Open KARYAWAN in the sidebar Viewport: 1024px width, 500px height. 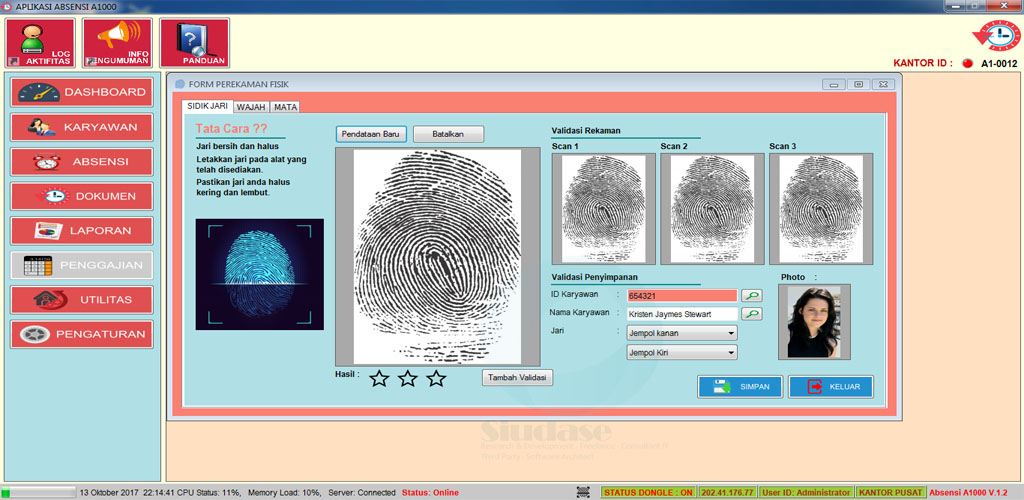coord(82,127)
